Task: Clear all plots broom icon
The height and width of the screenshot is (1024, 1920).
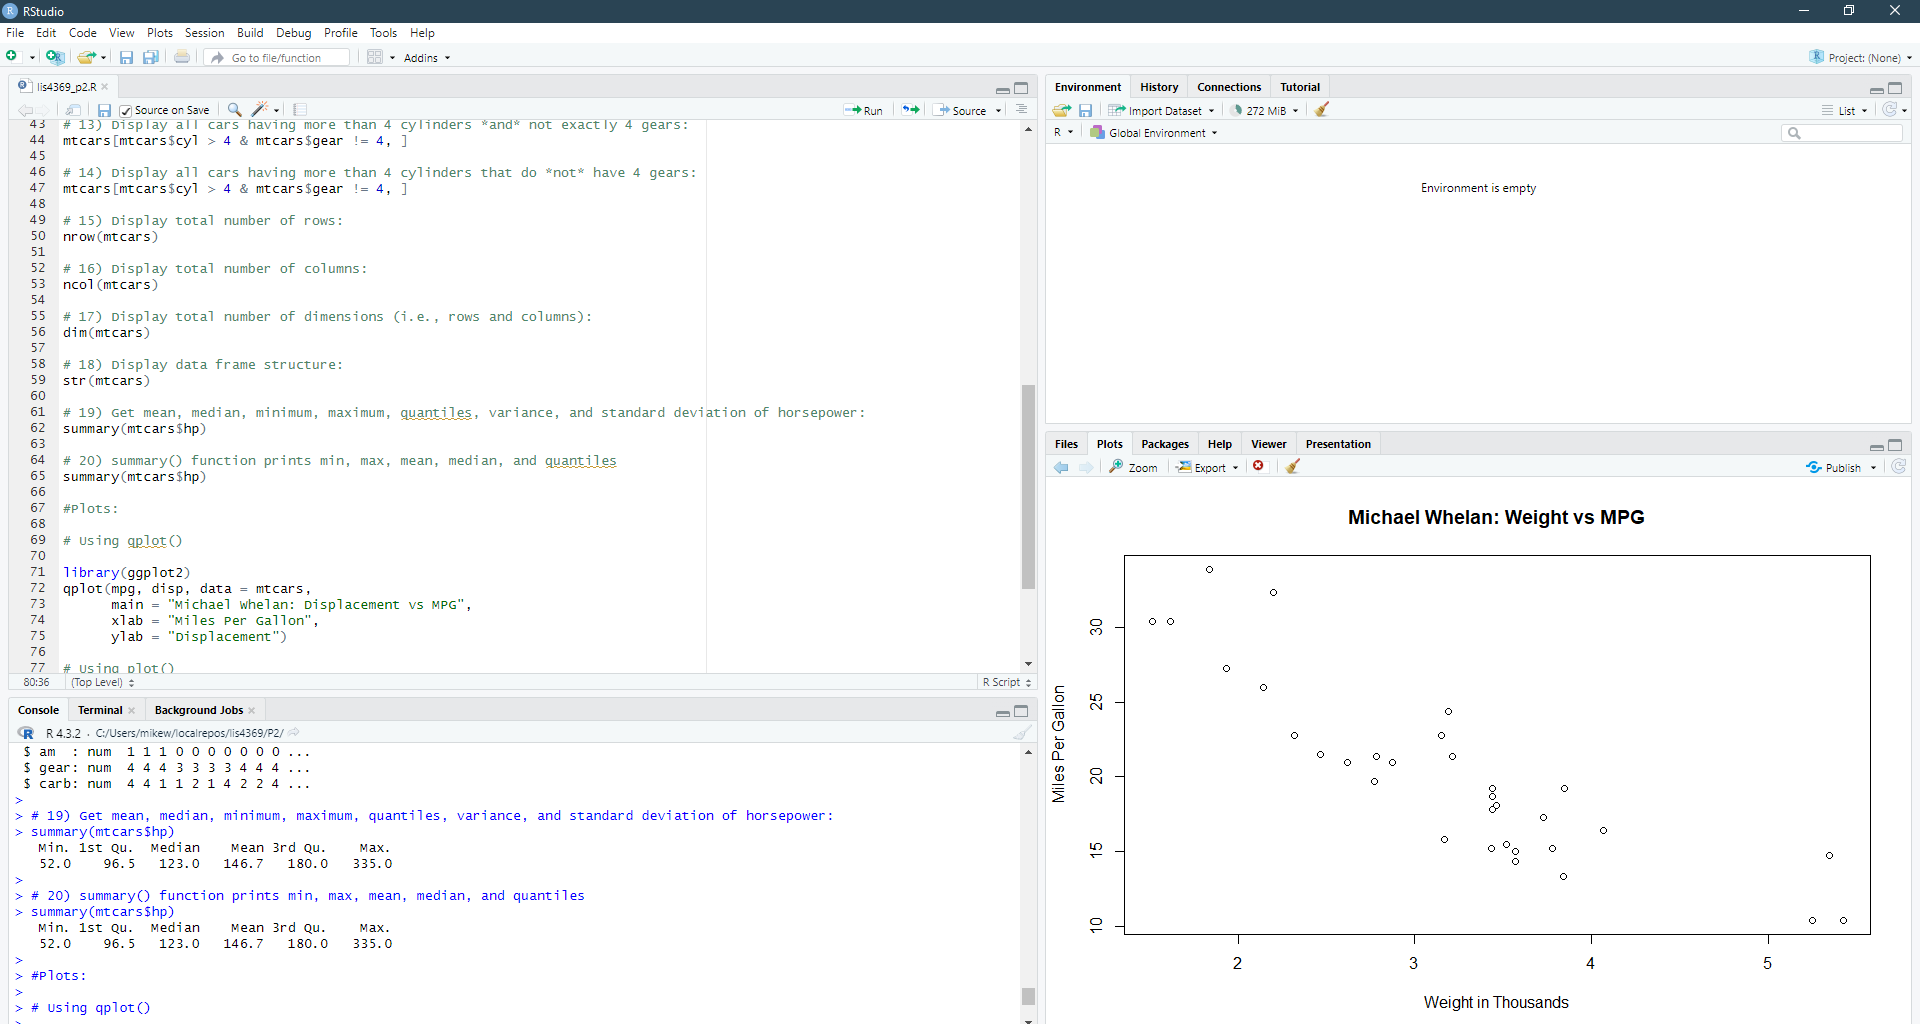Action: pos(1293,466)
